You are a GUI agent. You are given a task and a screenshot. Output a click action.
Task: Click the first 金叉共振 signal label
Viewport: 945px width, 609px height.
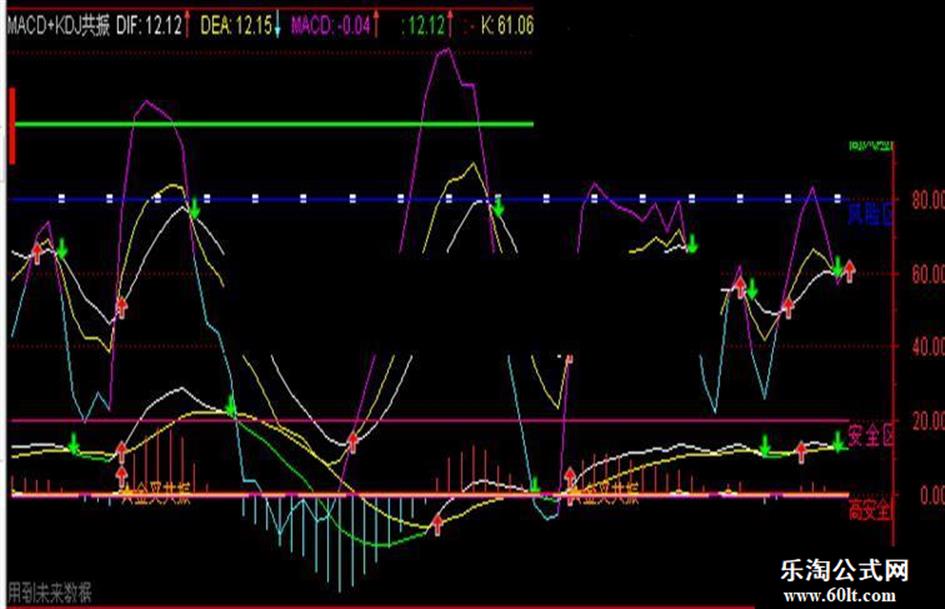(155, 495)
